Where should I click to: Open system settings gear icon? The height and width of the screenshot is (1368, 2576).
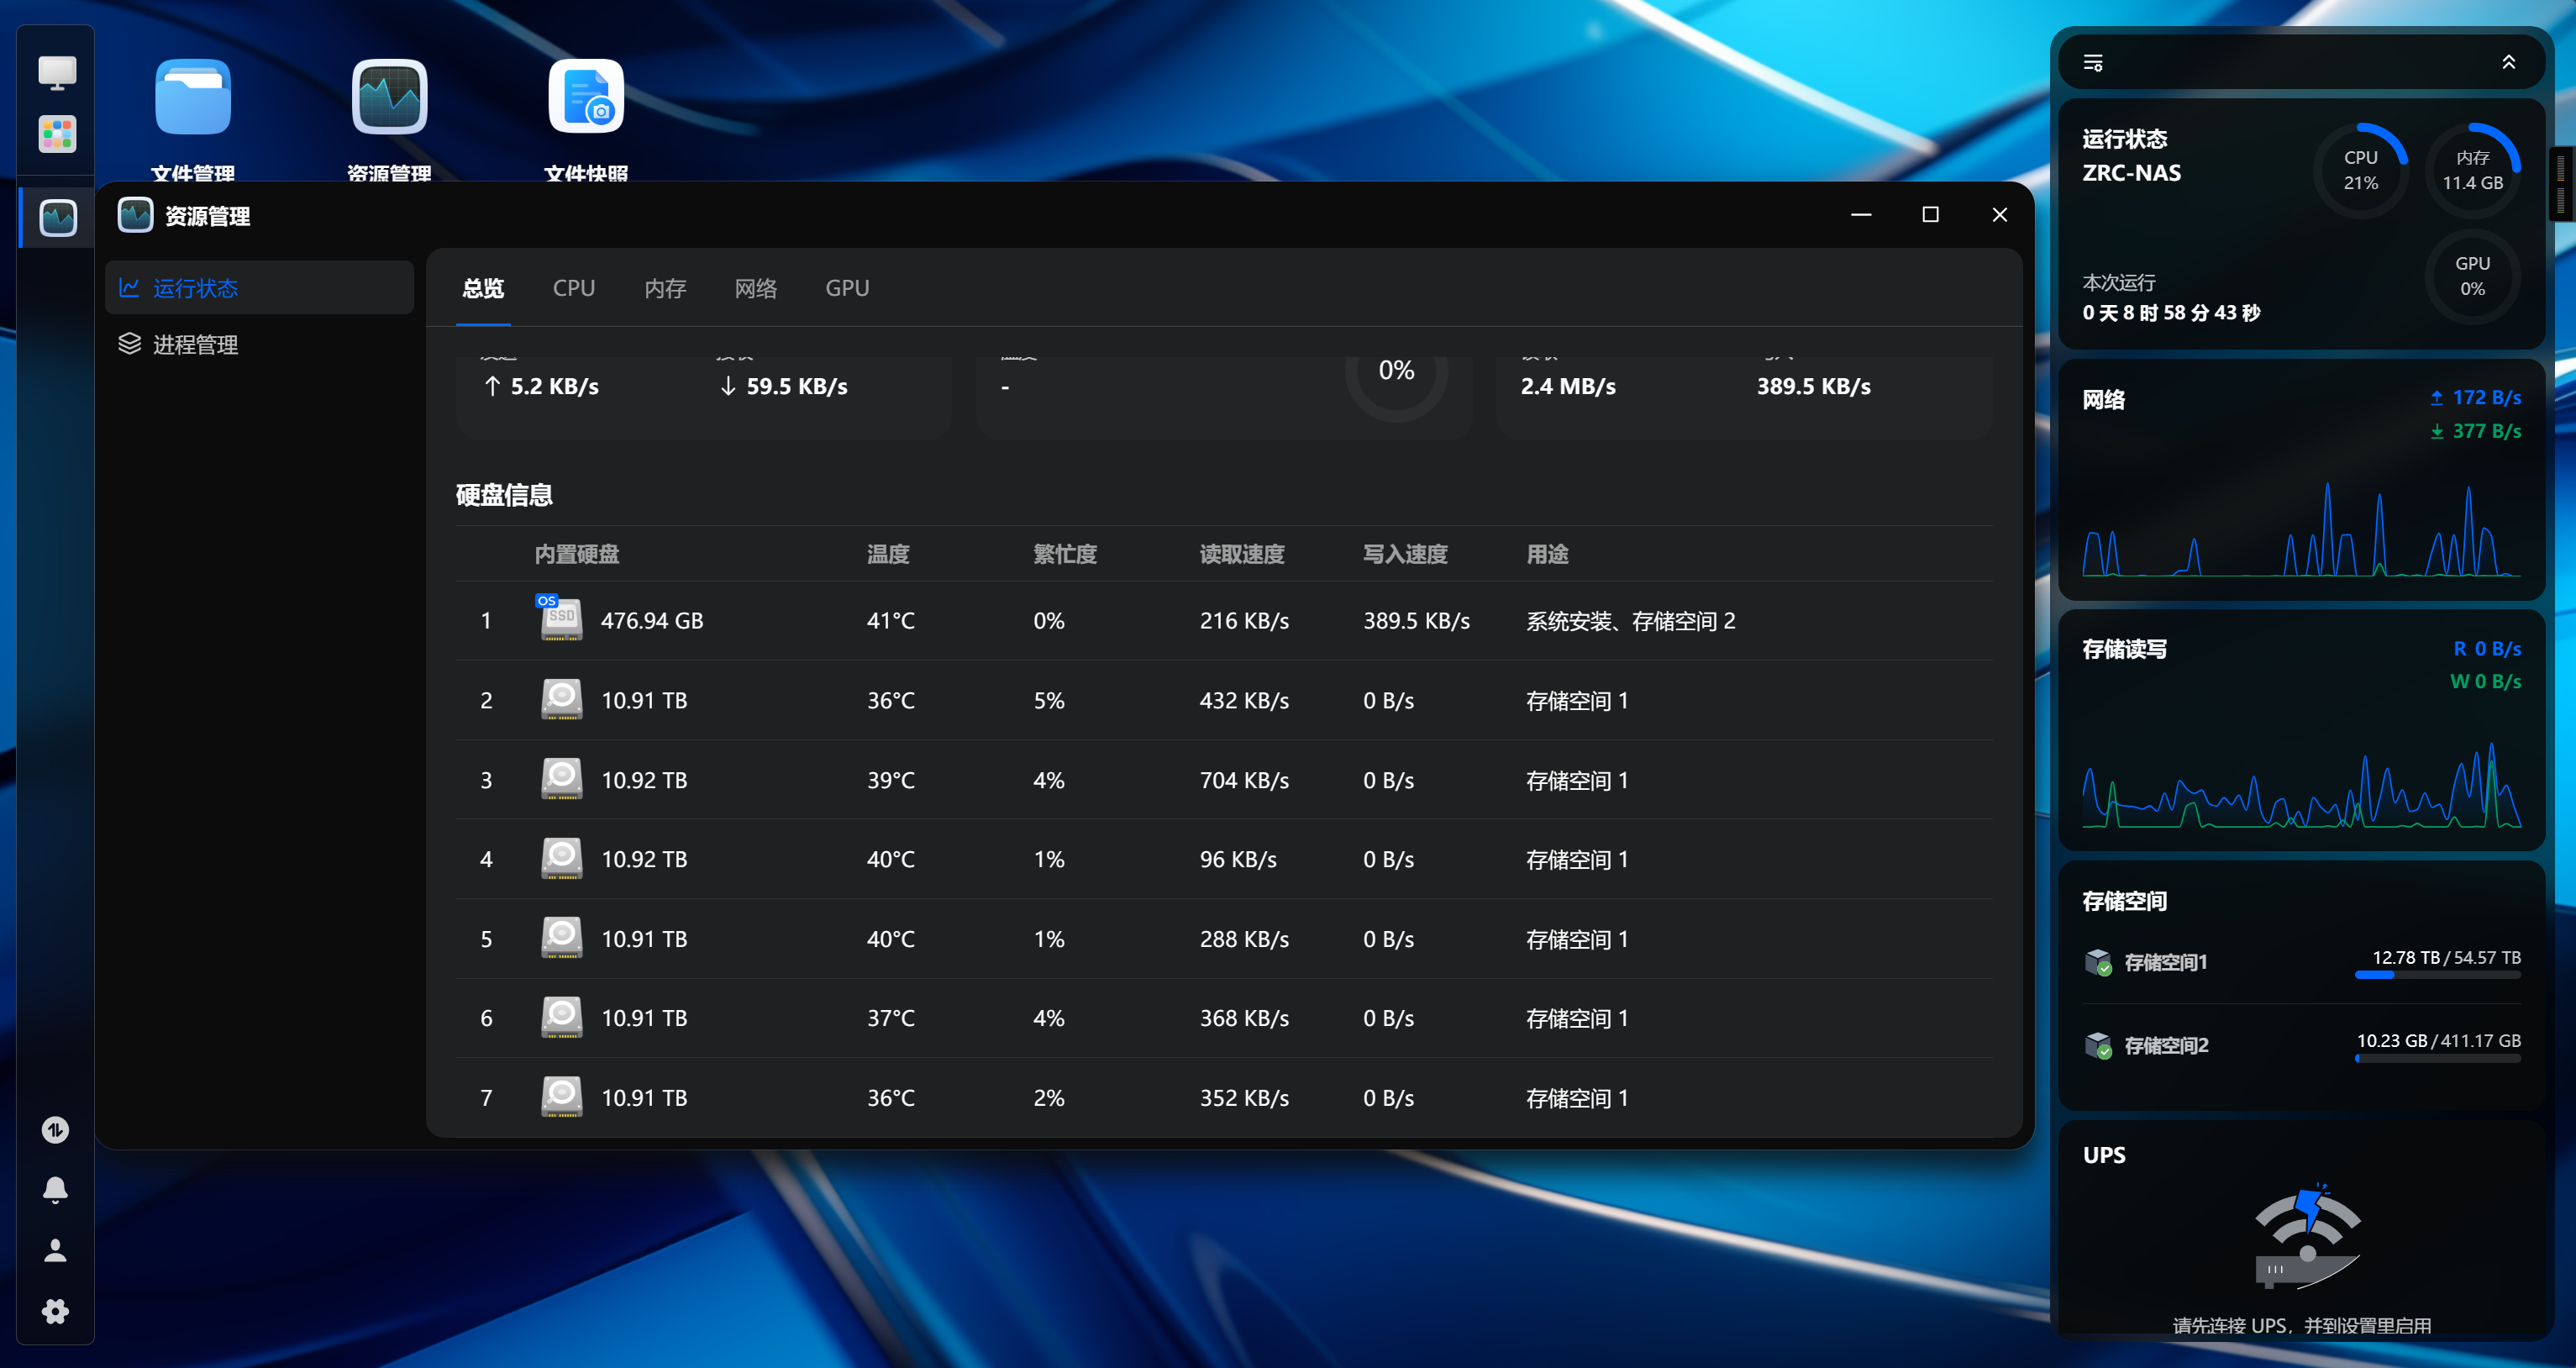point(56,1311)
